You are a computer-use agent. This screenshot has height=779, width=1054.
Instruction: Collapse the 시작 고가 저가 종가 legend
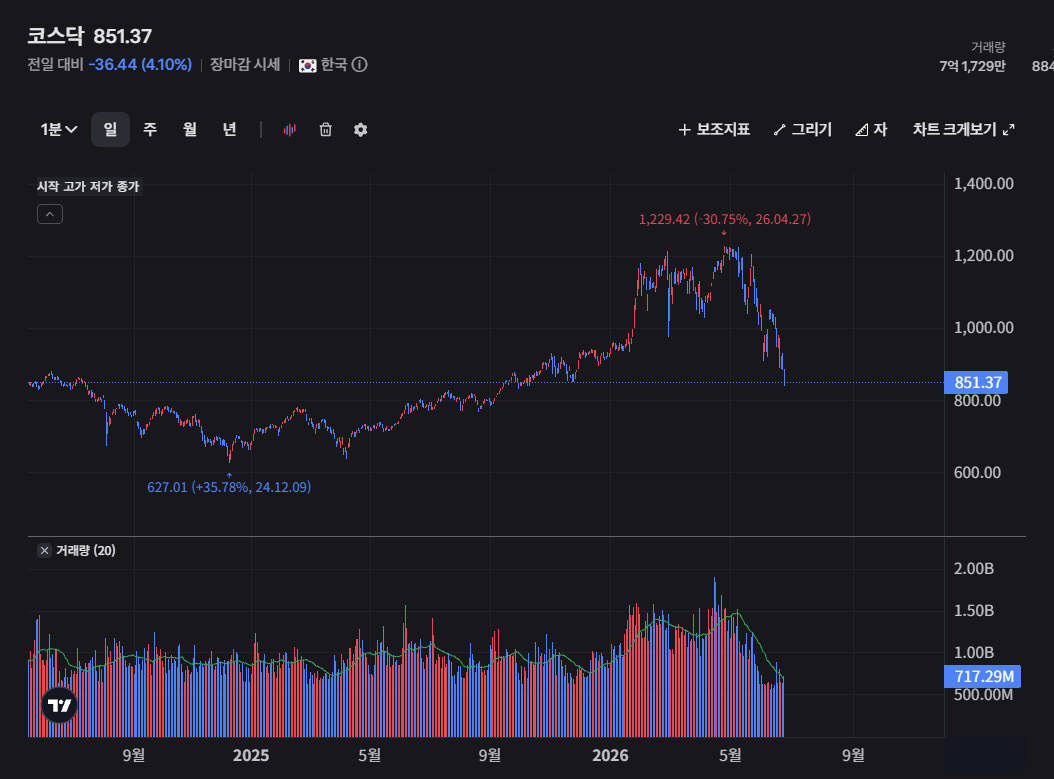point(50,214)
